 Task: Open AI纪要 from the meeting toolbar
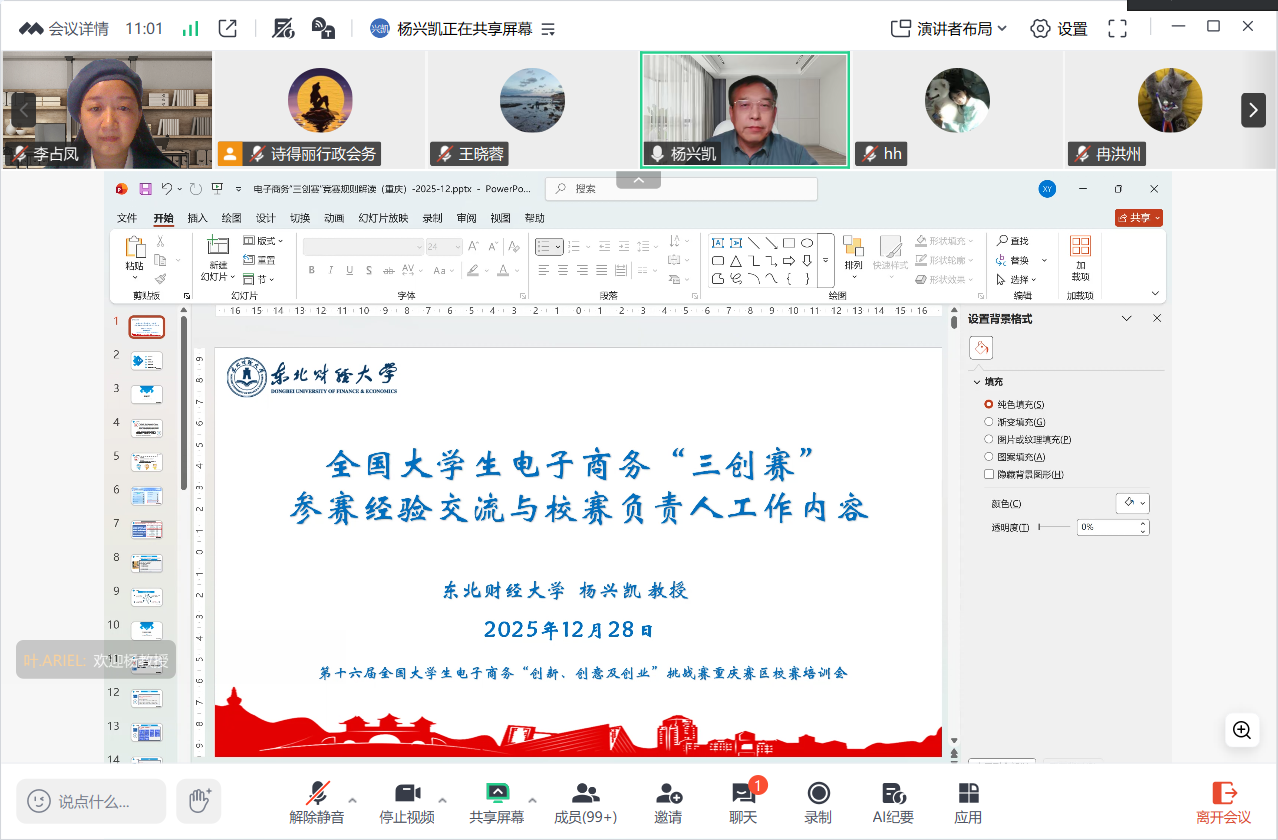click(x=892, y=800)
